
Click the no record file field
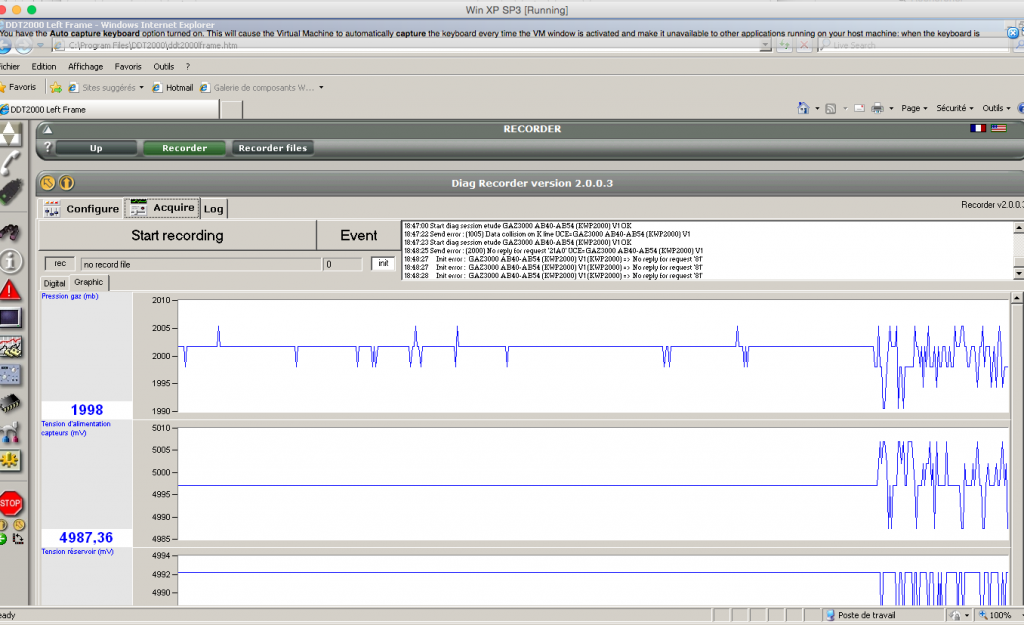click(201, 264)
